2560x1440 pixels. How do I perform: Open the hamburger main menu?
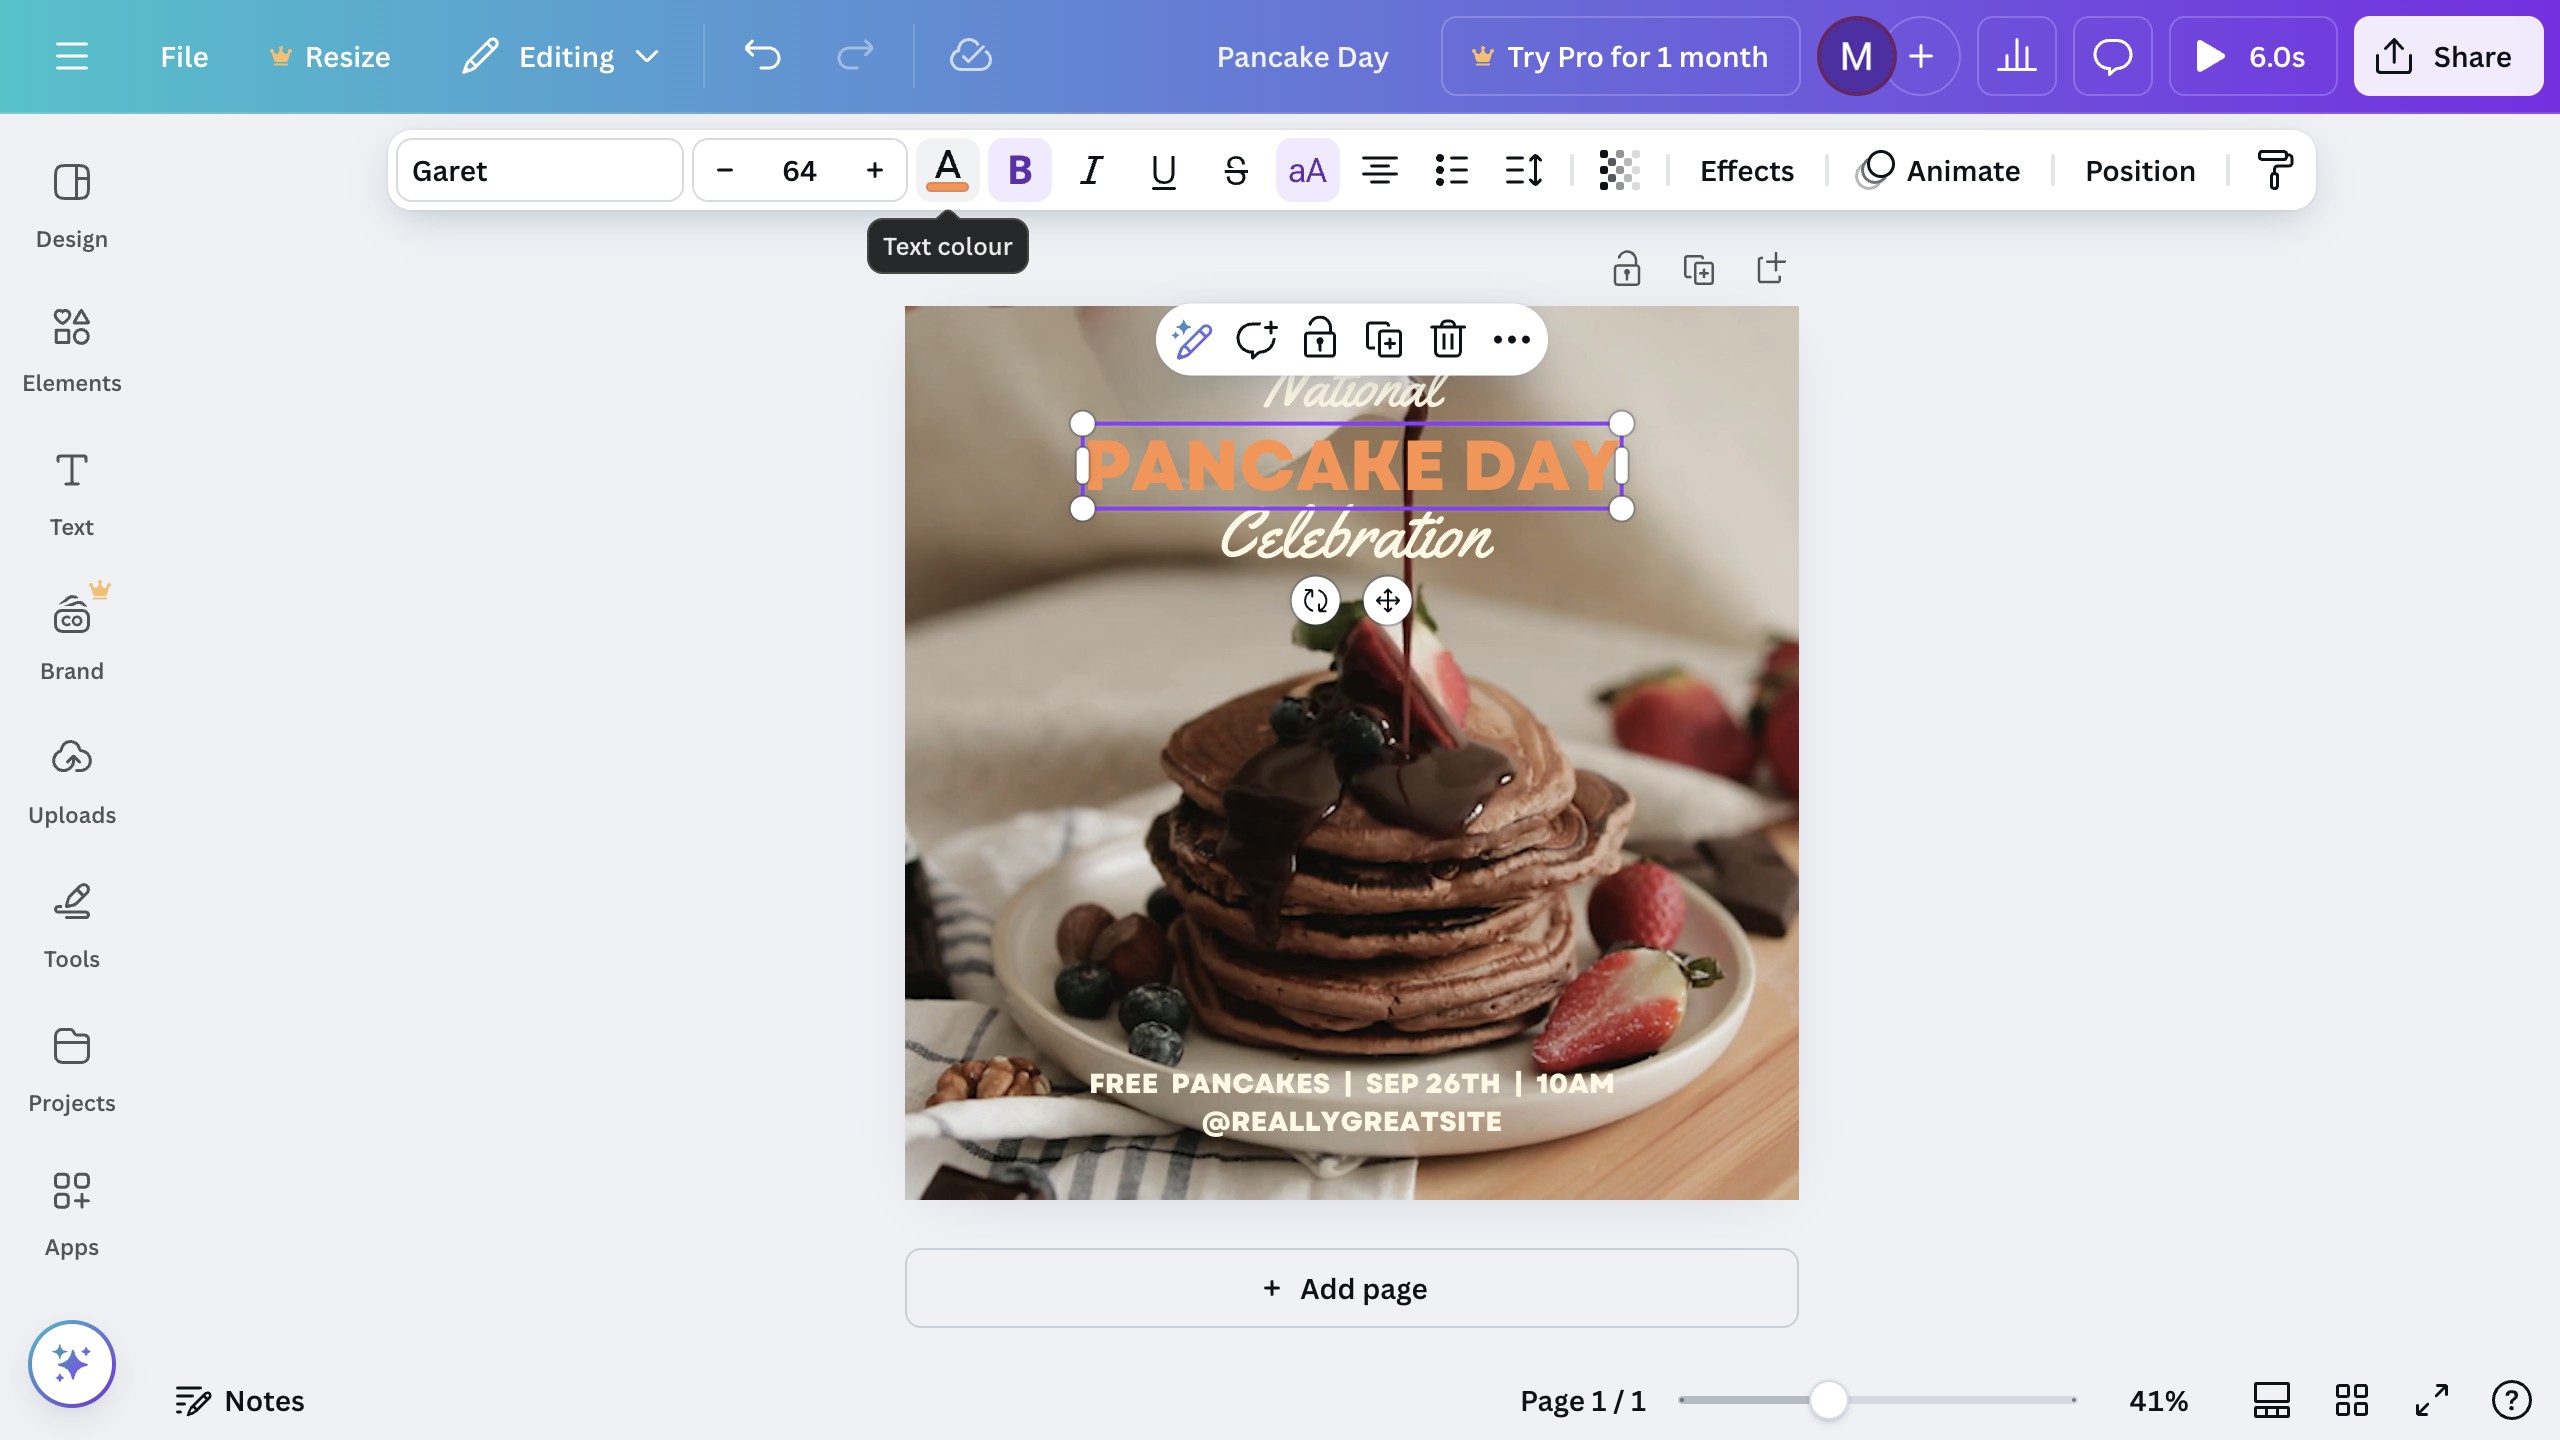click(71, 57)
